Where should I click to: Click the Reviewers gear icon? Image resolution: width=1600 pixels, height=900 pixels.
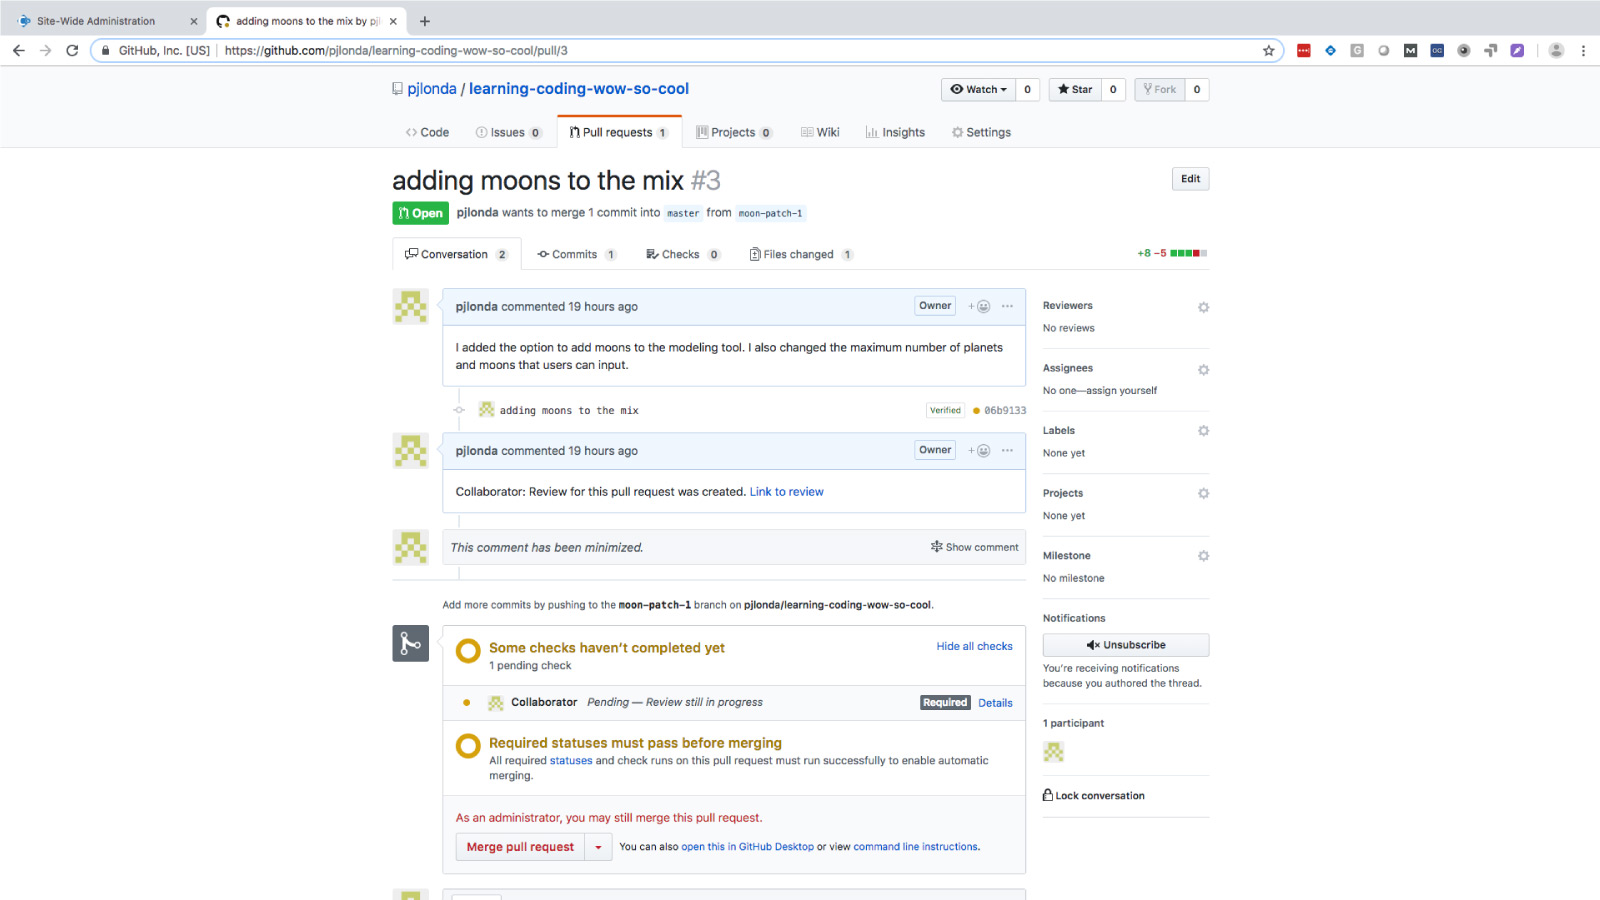coord(1203,307)
